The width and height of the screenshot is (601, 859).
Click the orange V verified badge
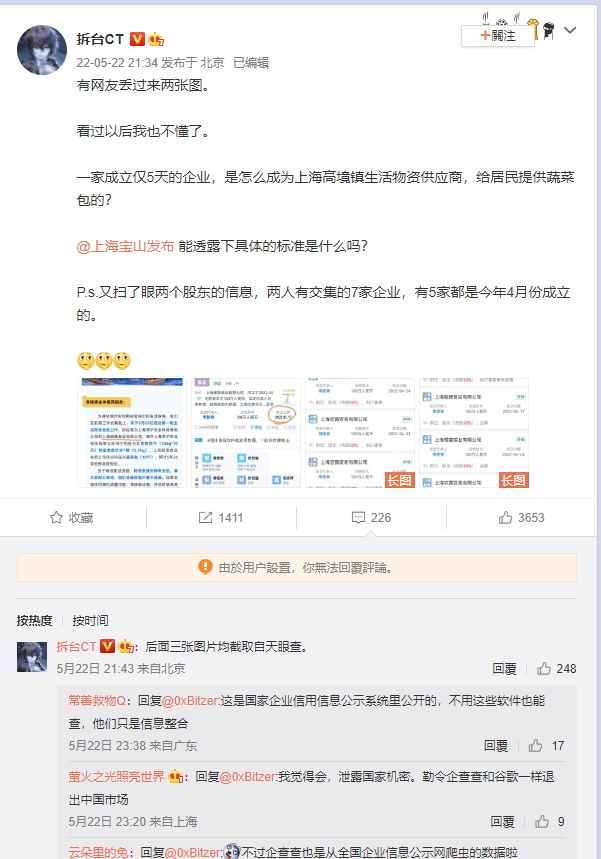click(x=137, y=39)
